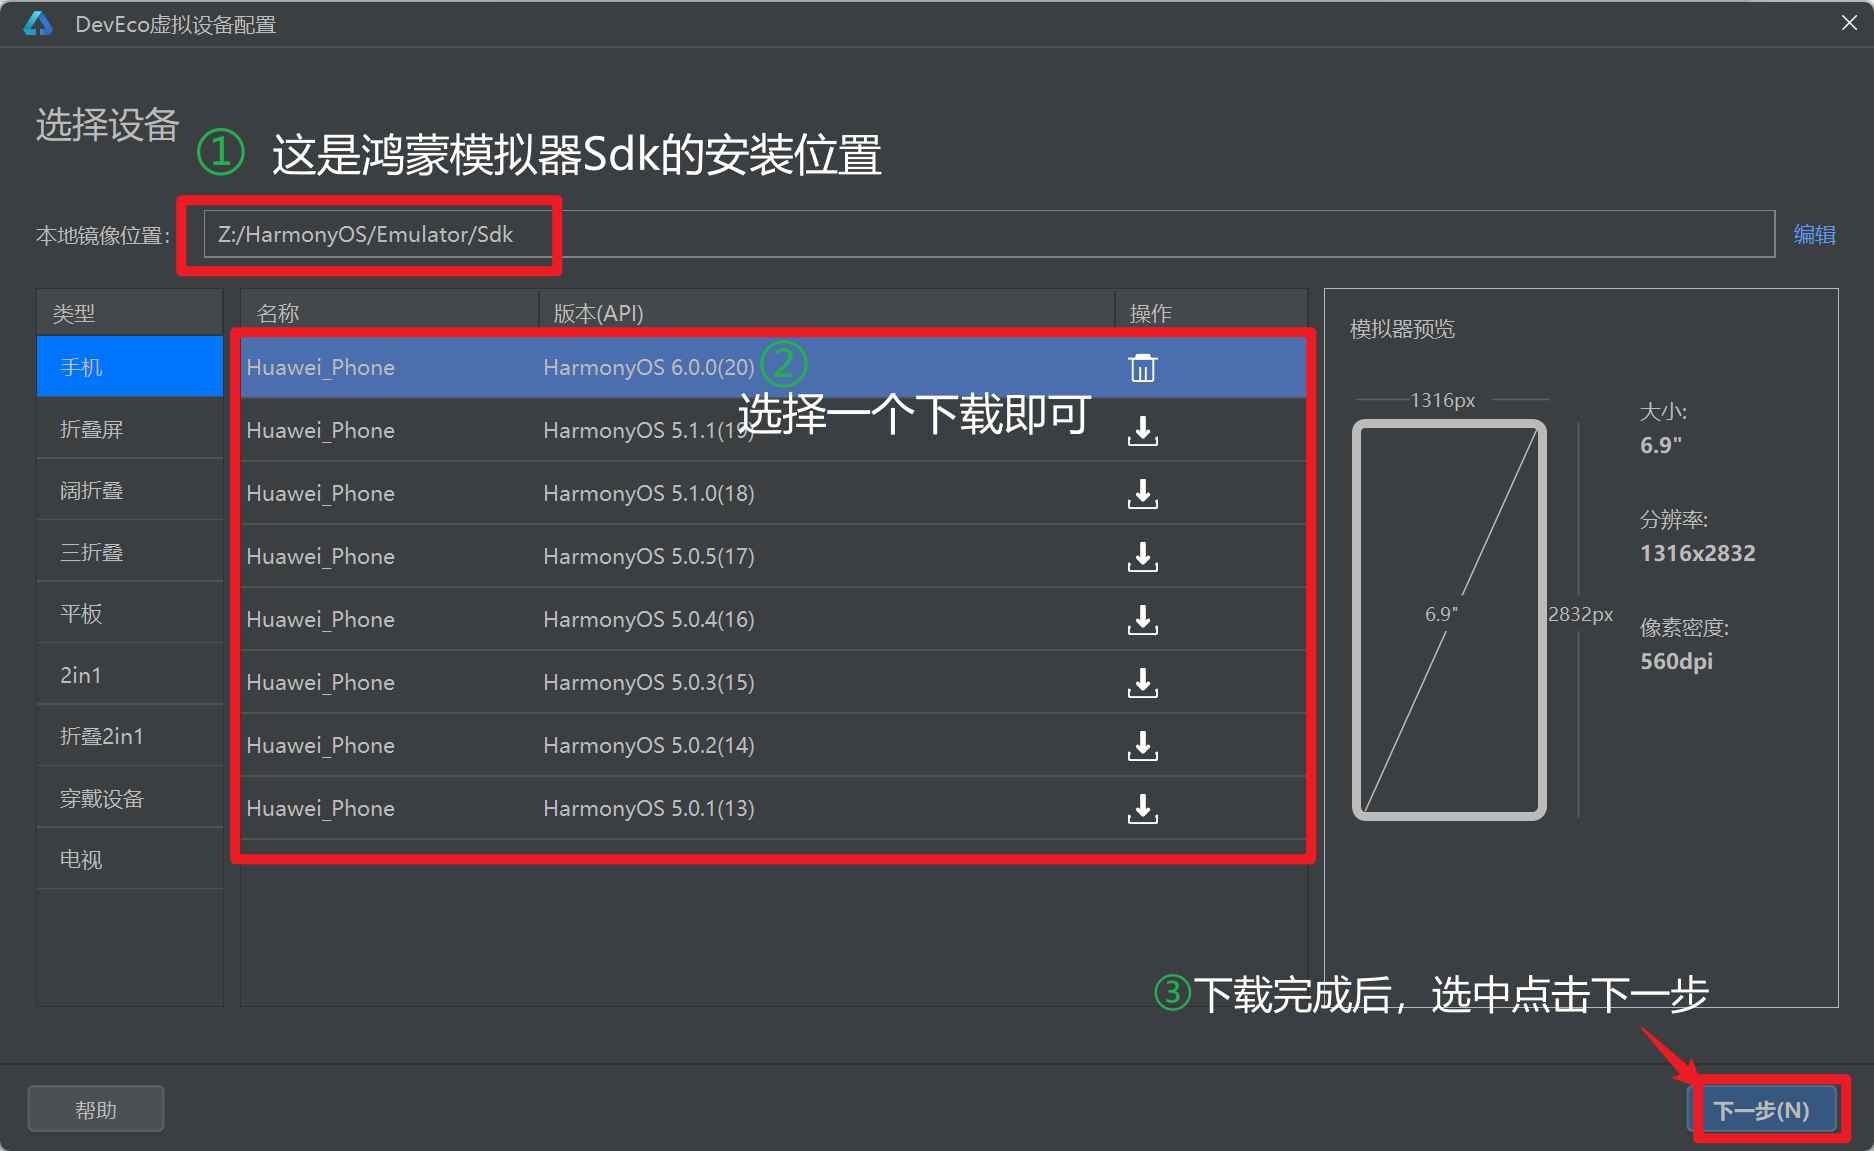
Task: Select the HarmonyOS 5.1.0(18) version cell
Action: 649,493
